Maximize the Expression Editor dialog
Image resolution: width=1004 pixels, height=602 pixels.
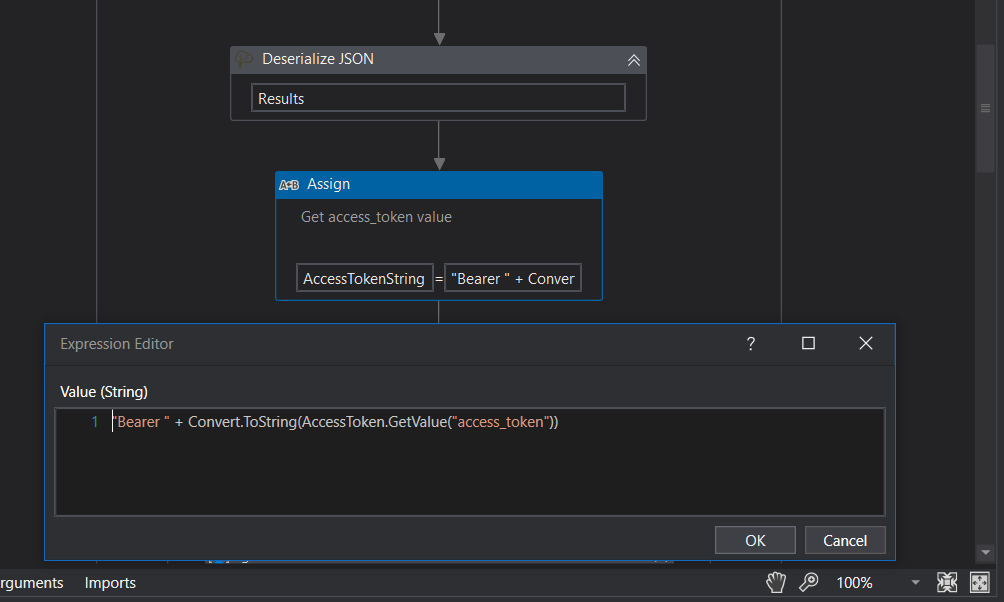click(808, 343)
